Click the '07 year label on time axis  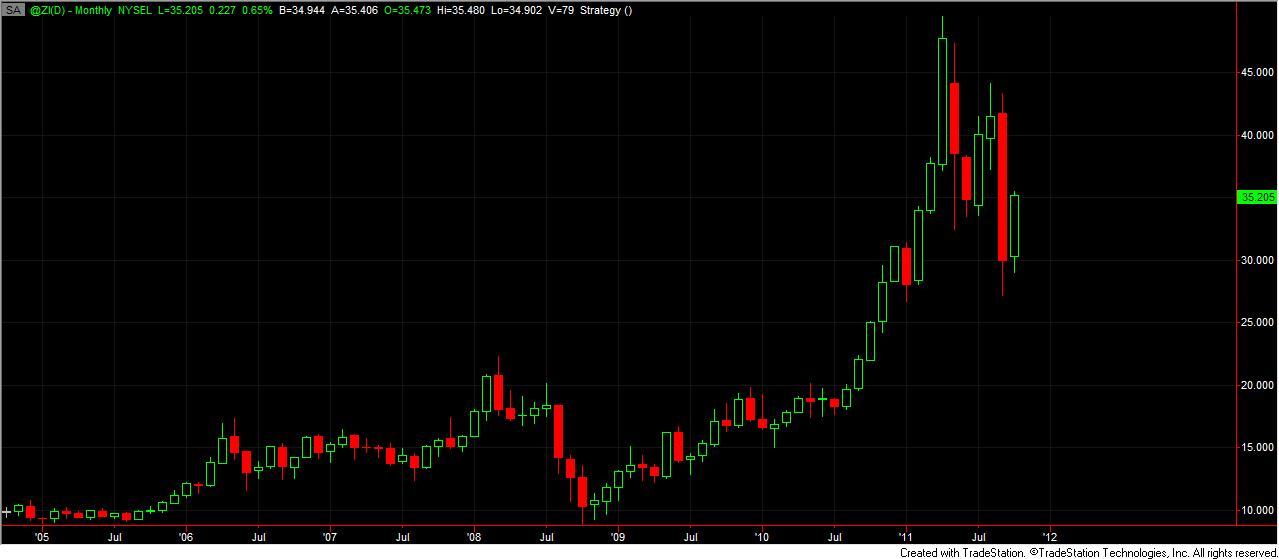[329, 536]
